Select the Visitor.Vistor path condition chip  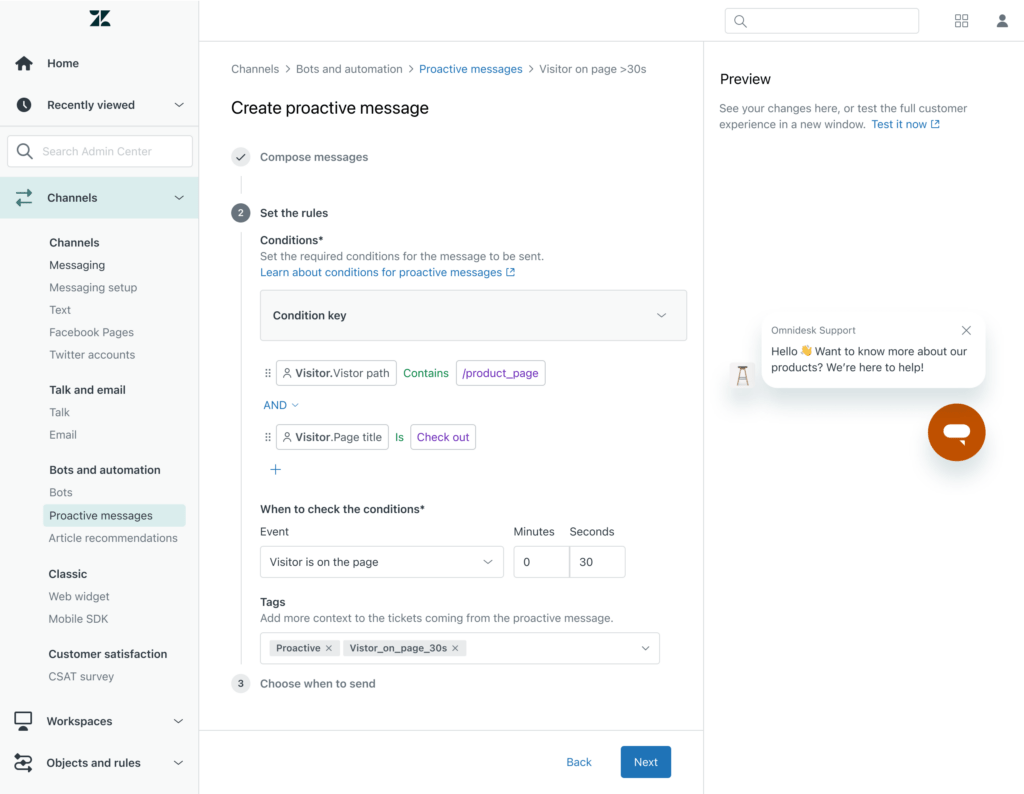coord(336,373)
